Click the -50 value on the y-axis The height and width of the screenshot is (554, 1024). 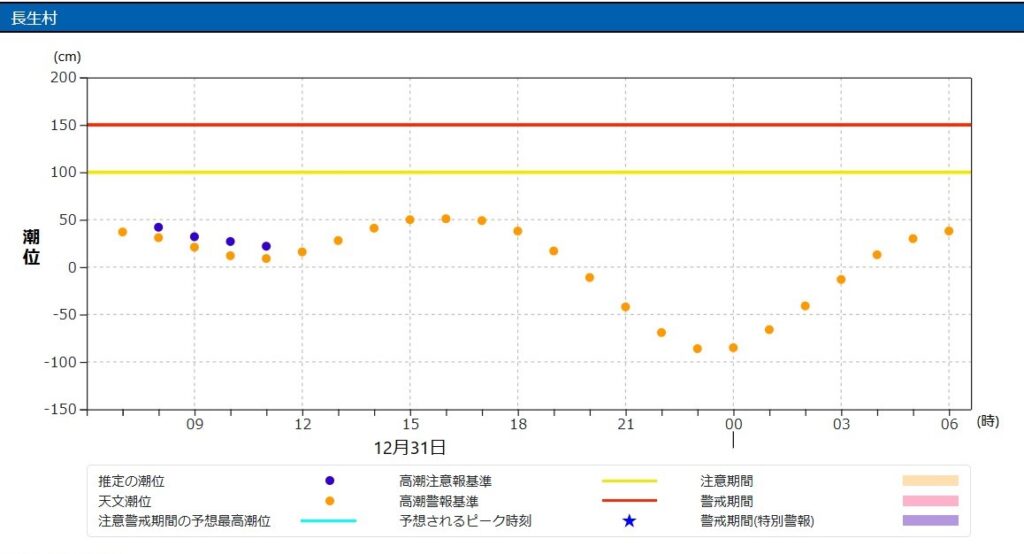tap(63, 314)
